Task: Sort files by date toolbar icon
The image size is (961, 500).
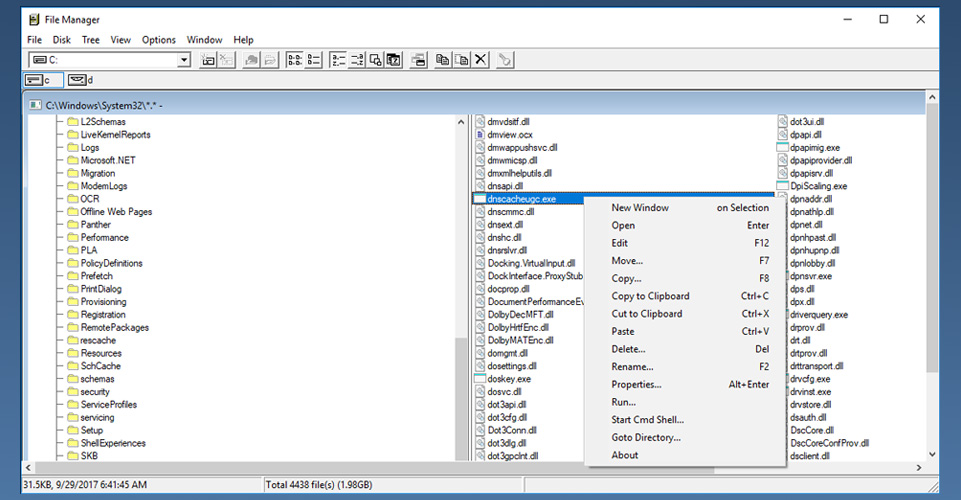Action: click(393, 59)
